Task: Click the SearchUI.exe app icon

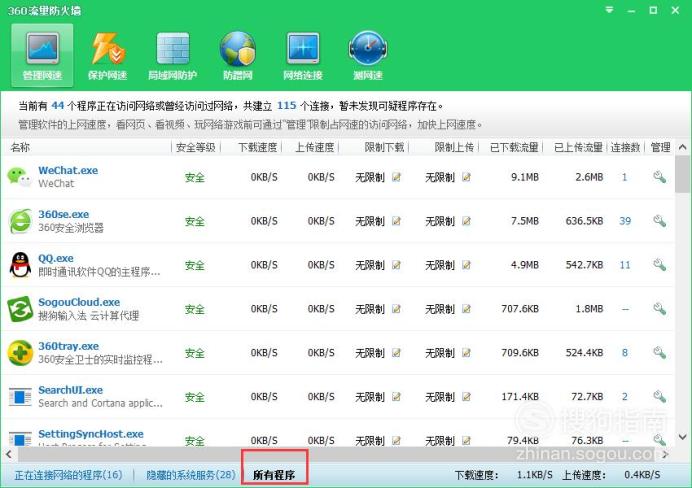Action: (20, 397)
